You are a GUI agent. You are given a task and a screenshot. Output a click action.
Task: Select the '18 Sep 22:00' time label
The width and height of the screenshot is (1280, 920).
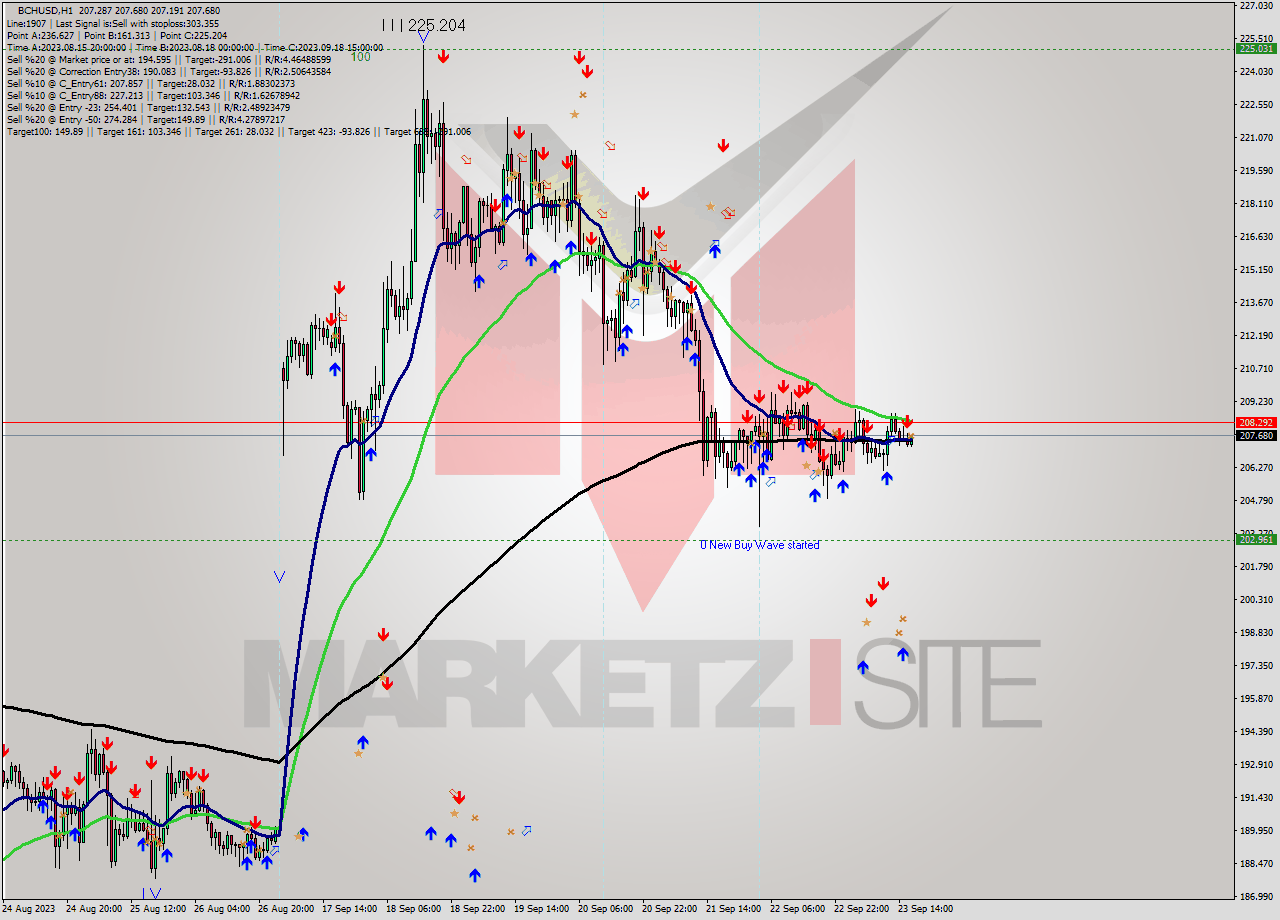coord(476,910)
